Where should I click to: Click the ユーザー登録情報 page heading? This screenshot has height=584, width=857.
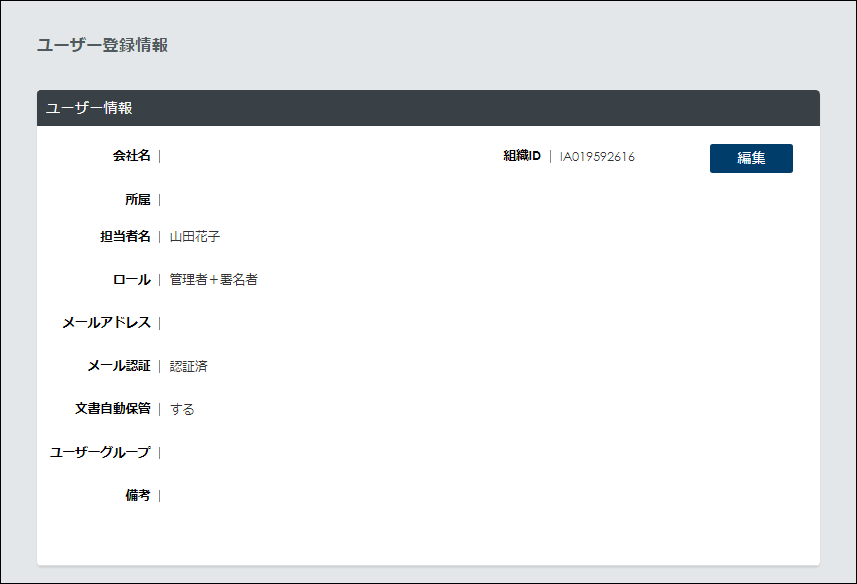pos(102,45)
